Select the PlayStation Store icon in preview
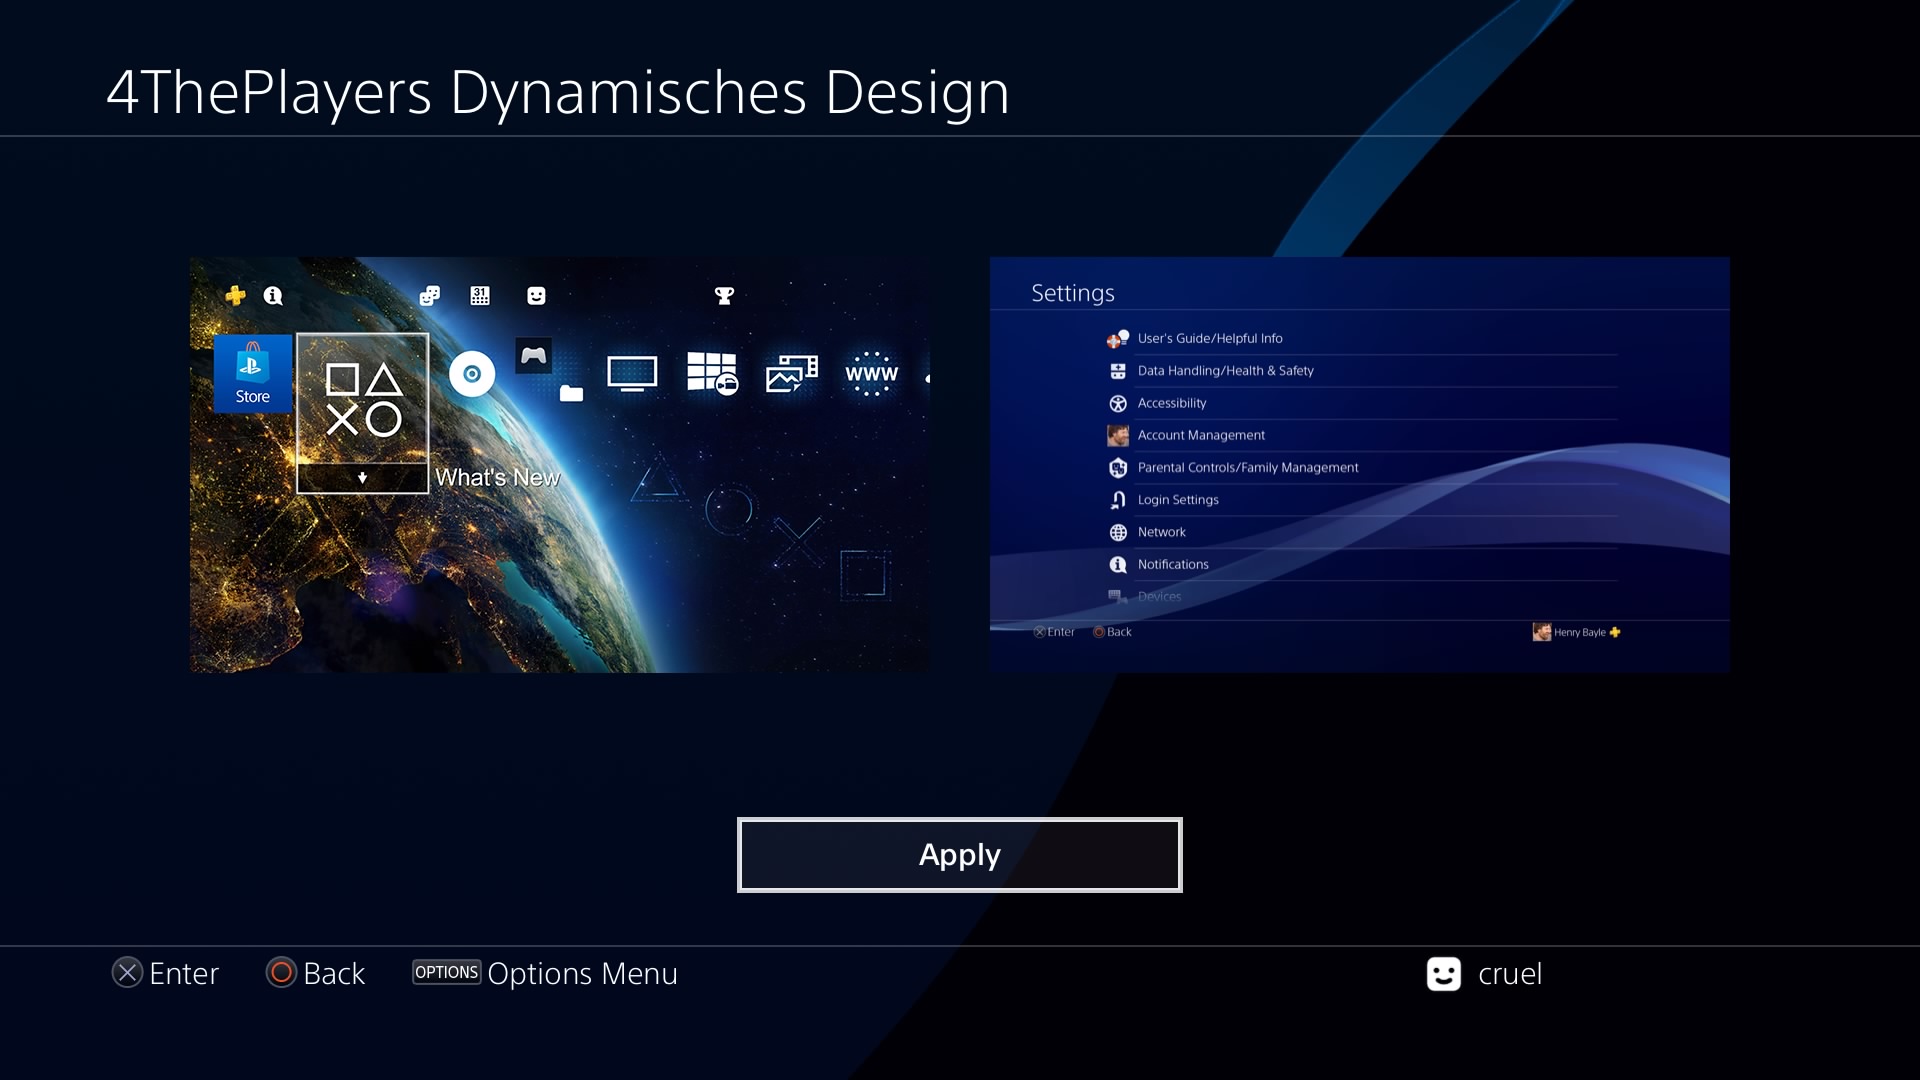 (x=252, y=374)
